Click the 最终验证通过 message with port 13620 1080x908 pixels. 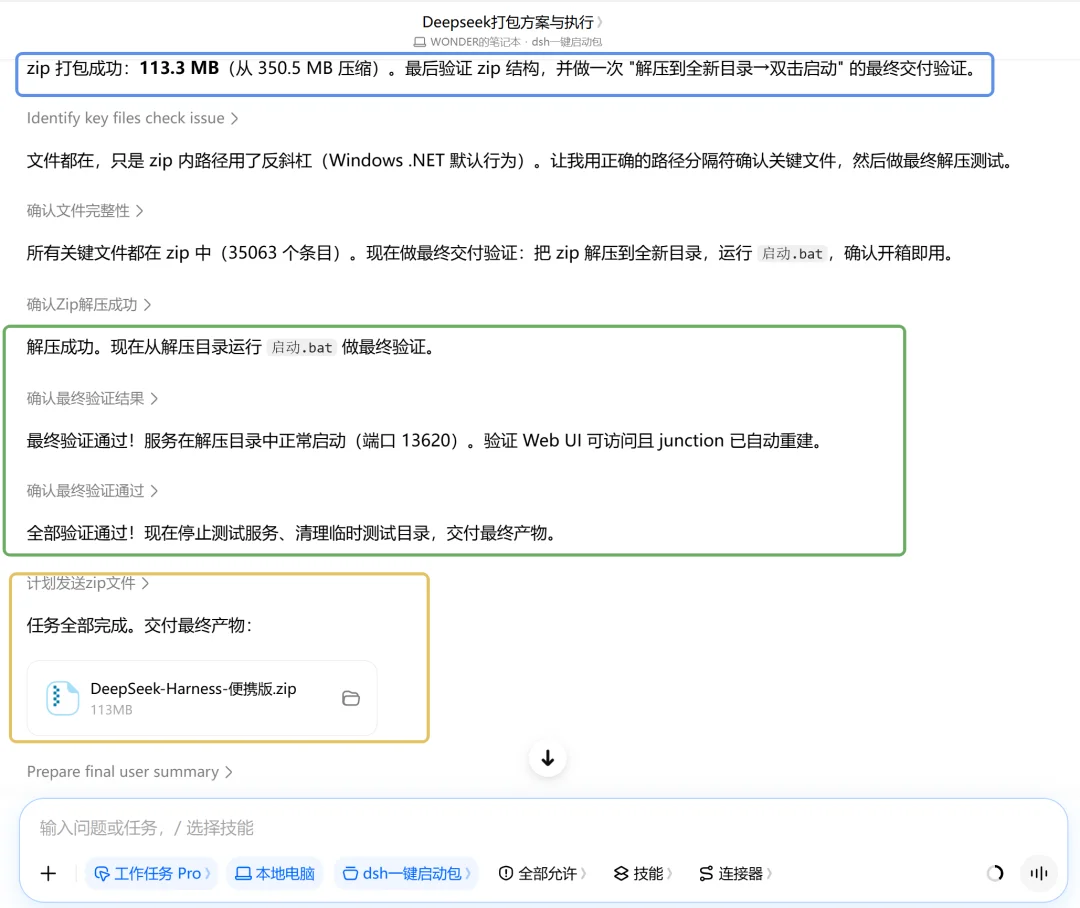(x=426, y=441)
